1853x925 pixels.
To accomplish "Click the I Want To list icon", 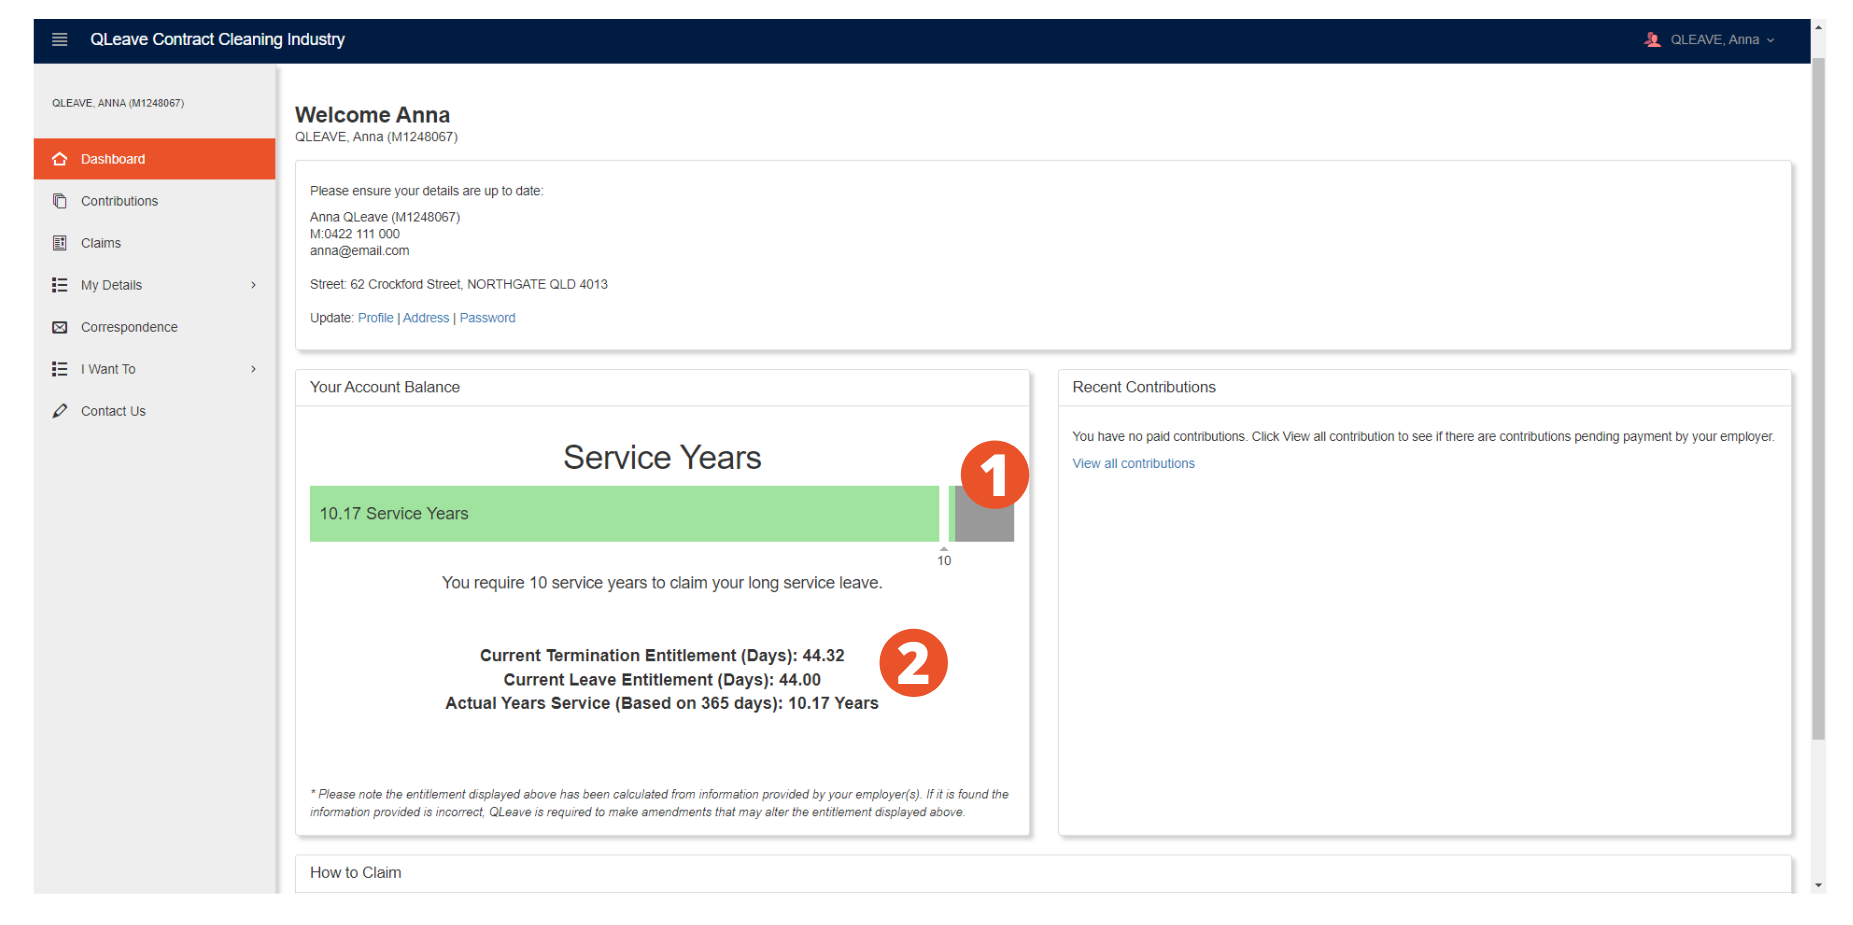I will pos(60,369).
